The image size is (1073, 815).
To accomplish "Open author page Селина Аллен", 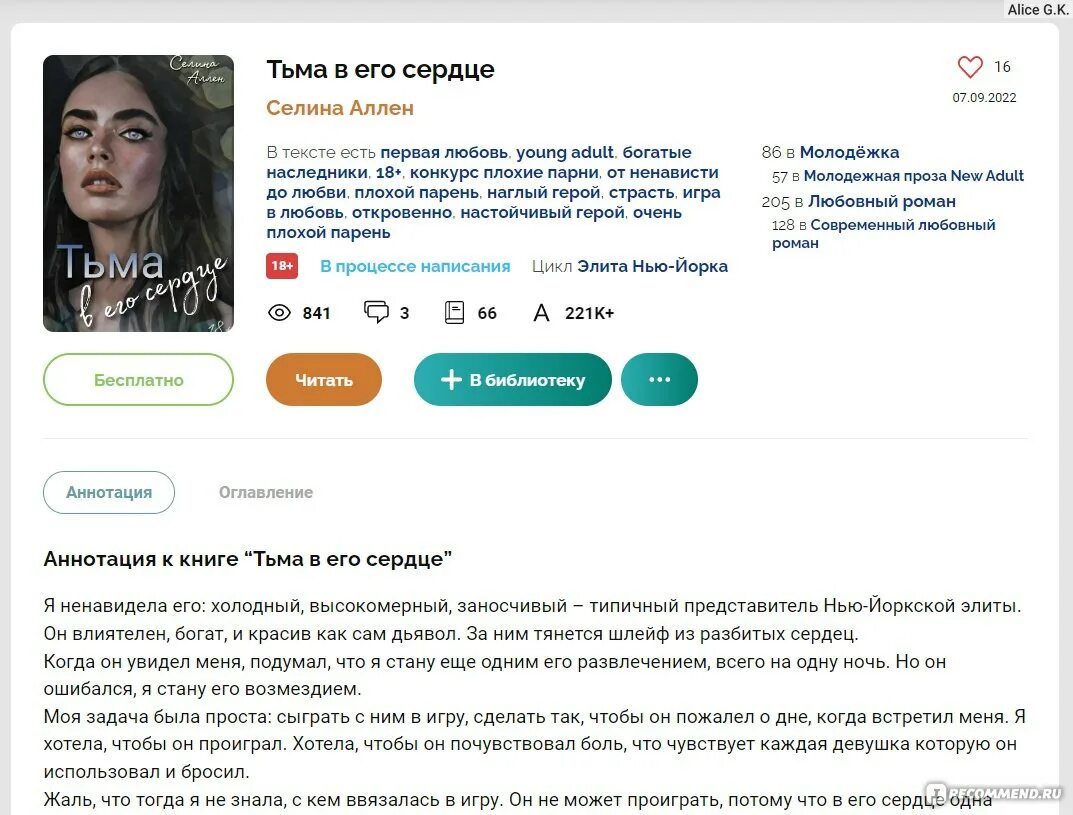I will click(x=340, y=108).
